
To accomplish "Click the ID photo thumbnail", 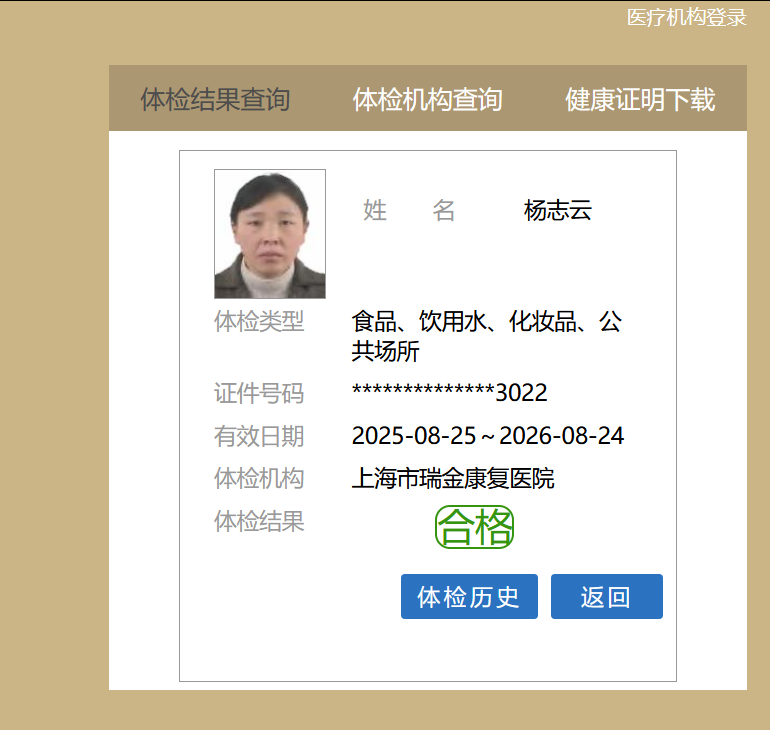I will click(x=270, y=234).
